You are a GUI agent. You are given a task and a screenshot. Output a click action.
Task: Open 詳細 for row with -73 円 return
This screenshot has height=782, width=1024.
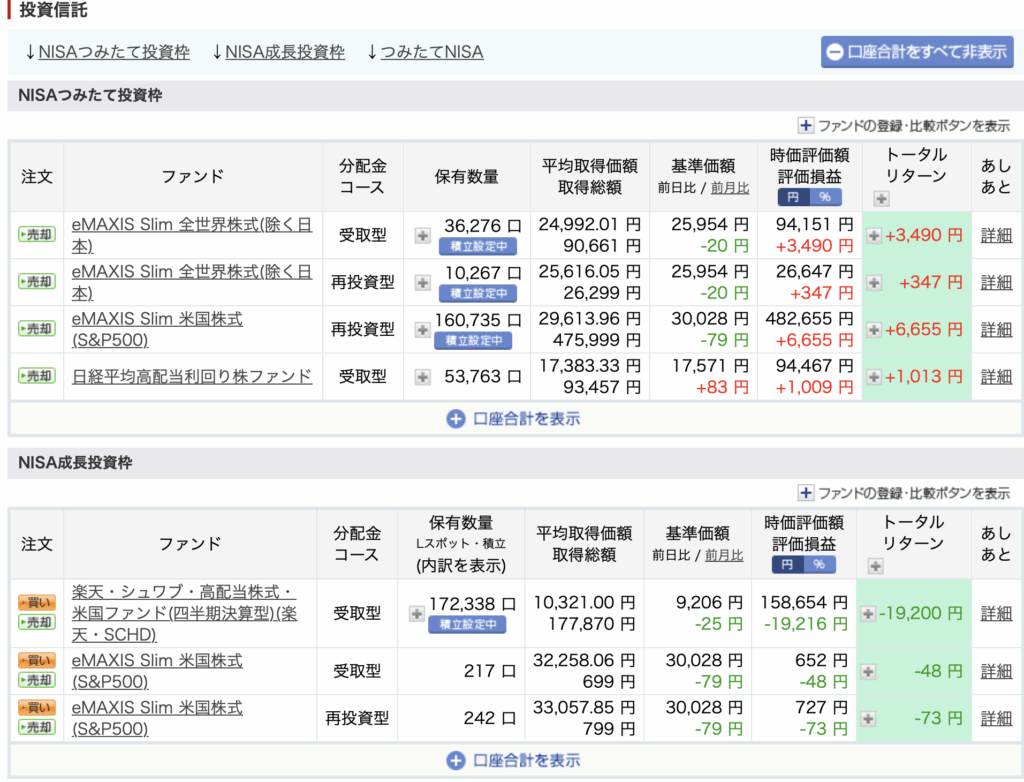(x=996, y=718)
